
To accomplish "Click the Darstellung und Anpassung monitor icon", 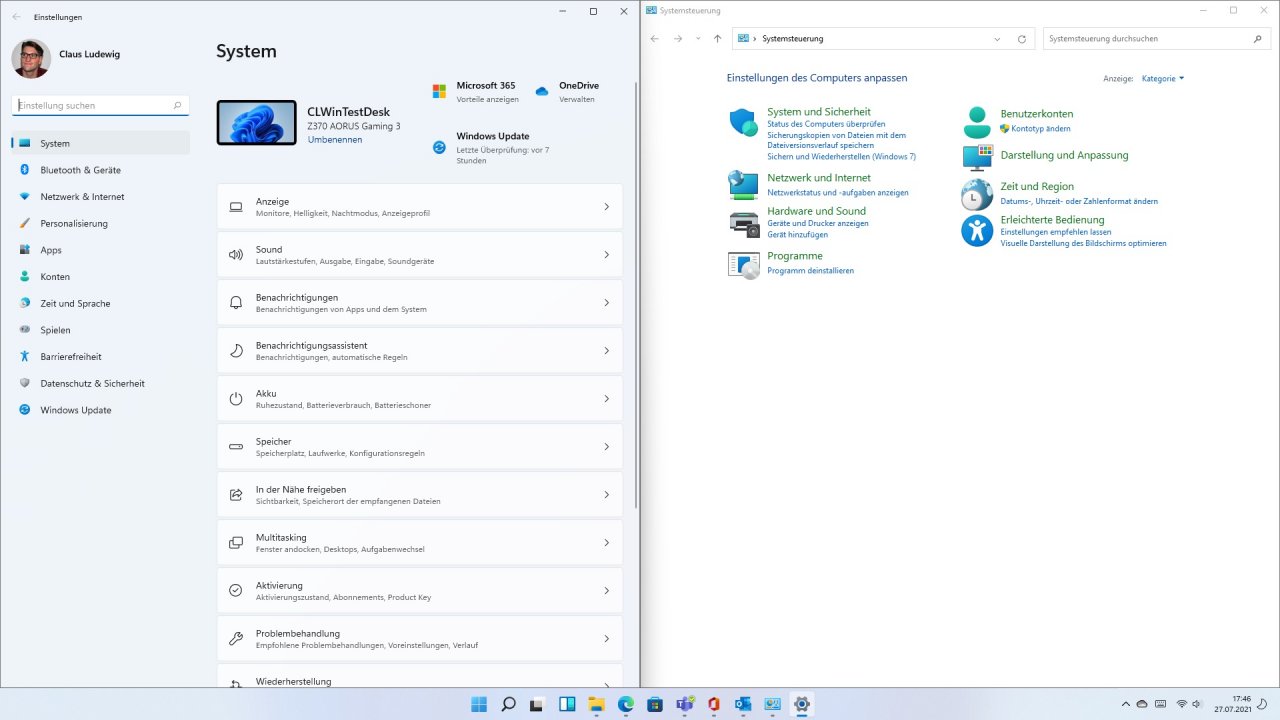I will 977,158.
